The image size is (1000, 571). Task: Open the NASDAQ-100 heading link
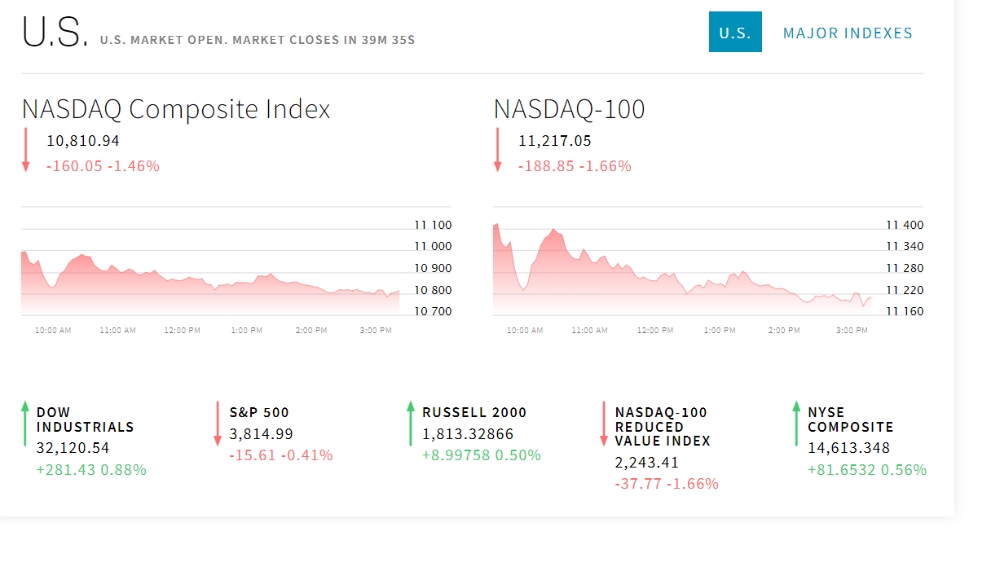(569, 109)
